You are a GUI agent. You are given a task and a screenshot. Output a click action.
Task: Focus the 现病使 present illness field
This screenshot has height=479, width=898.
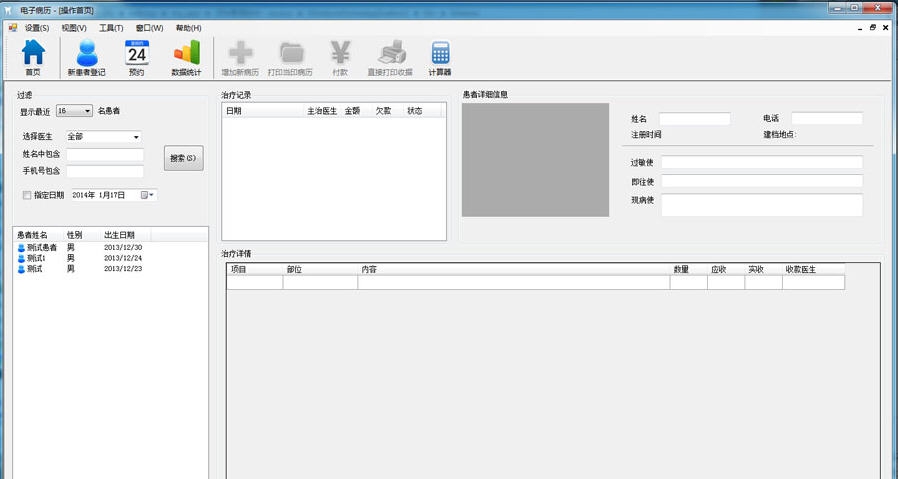pyautogui.click(x=762, y=205)
